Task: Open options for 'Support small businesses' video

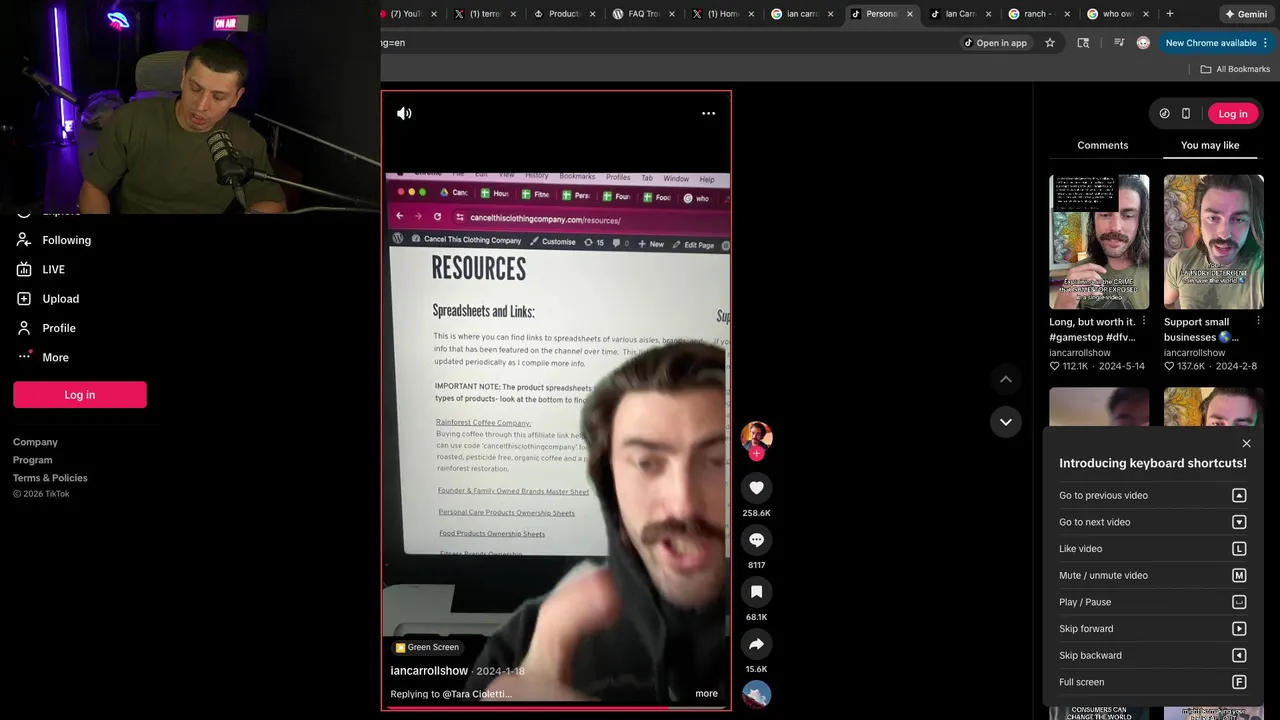Action: point(1258,321)
